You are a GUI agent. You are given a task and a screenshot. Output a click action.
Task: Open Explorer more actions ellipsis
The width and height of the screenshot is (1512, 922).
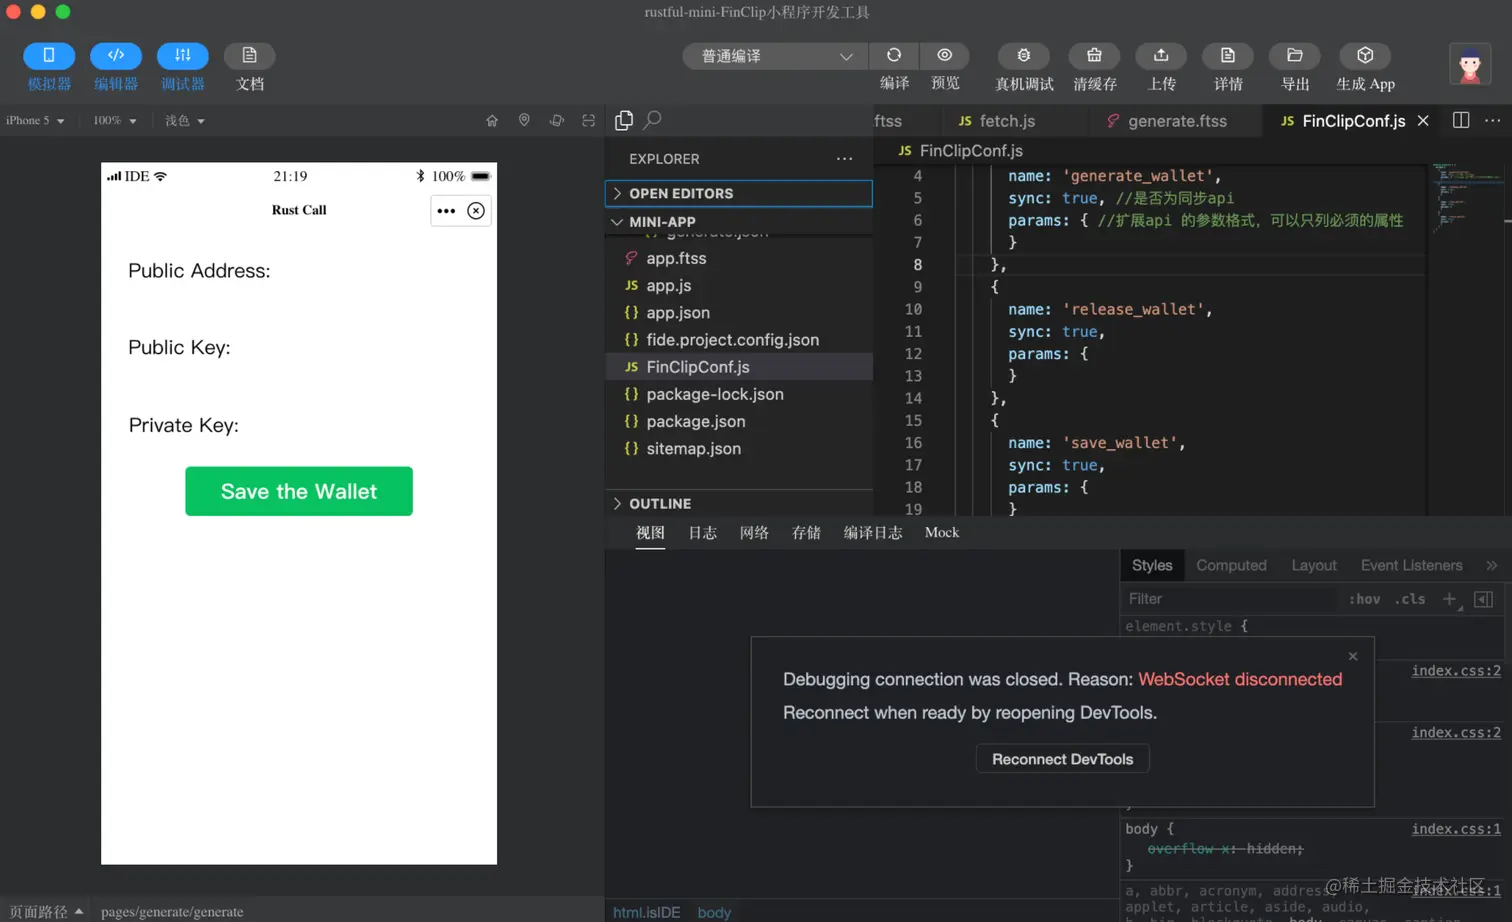[x=845, y=159]
